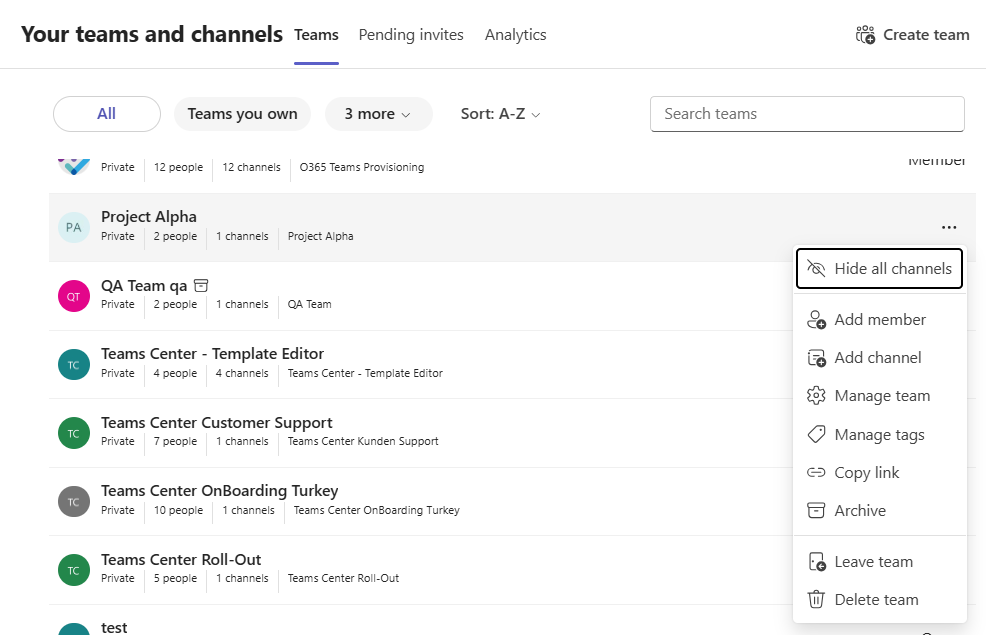Click '7 people' in Customer Support row

(175, 441)
